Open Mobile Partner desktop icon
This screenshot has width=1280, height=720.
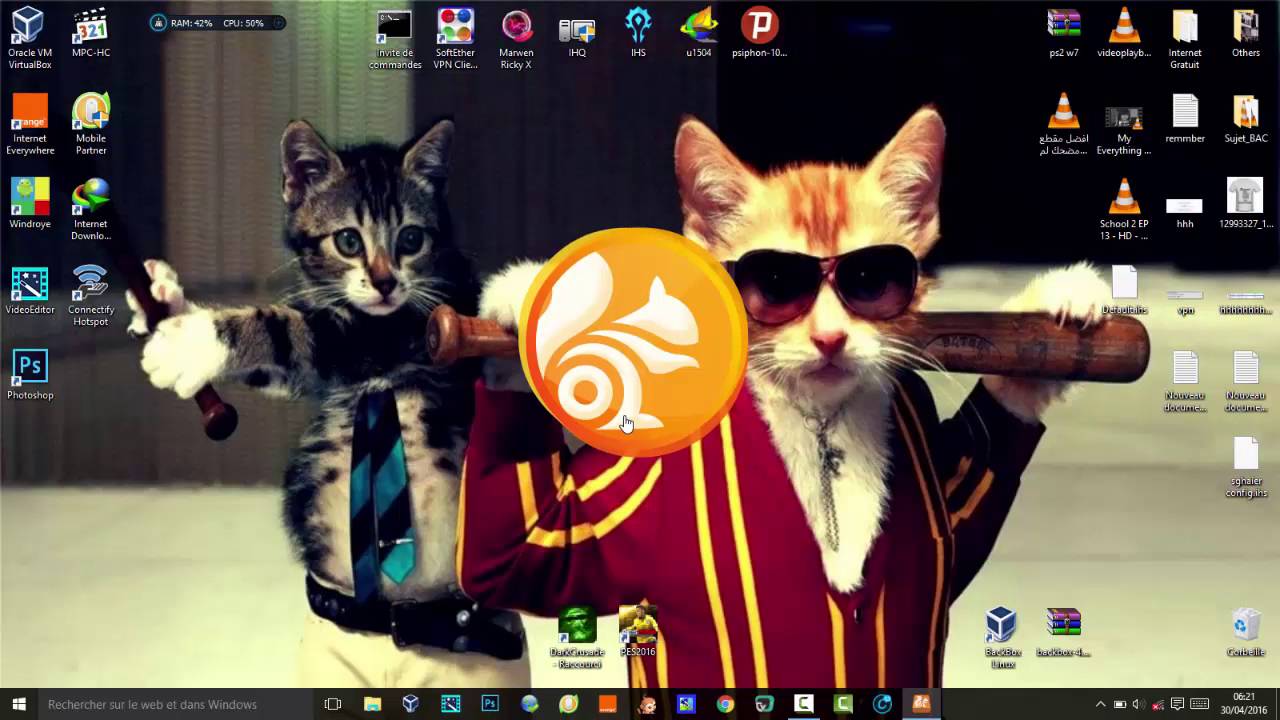(x=91, y=124)
